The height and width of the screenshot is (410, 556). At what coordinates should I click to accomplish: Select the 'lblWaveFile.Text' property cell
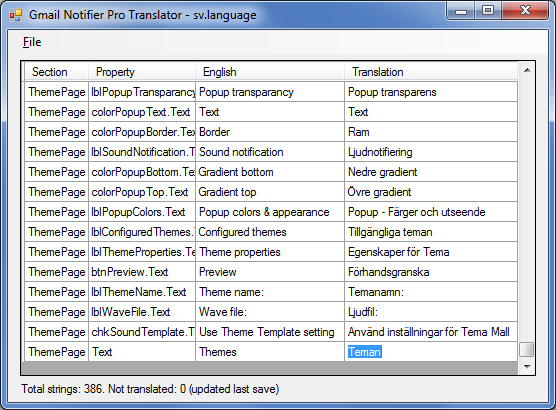[142, 312]
